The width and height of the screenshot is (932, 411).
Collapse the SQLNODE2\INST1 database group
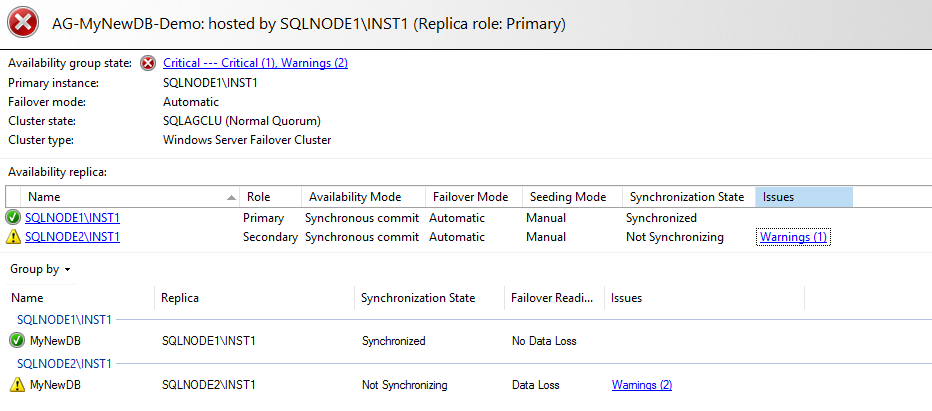[64, 364]
